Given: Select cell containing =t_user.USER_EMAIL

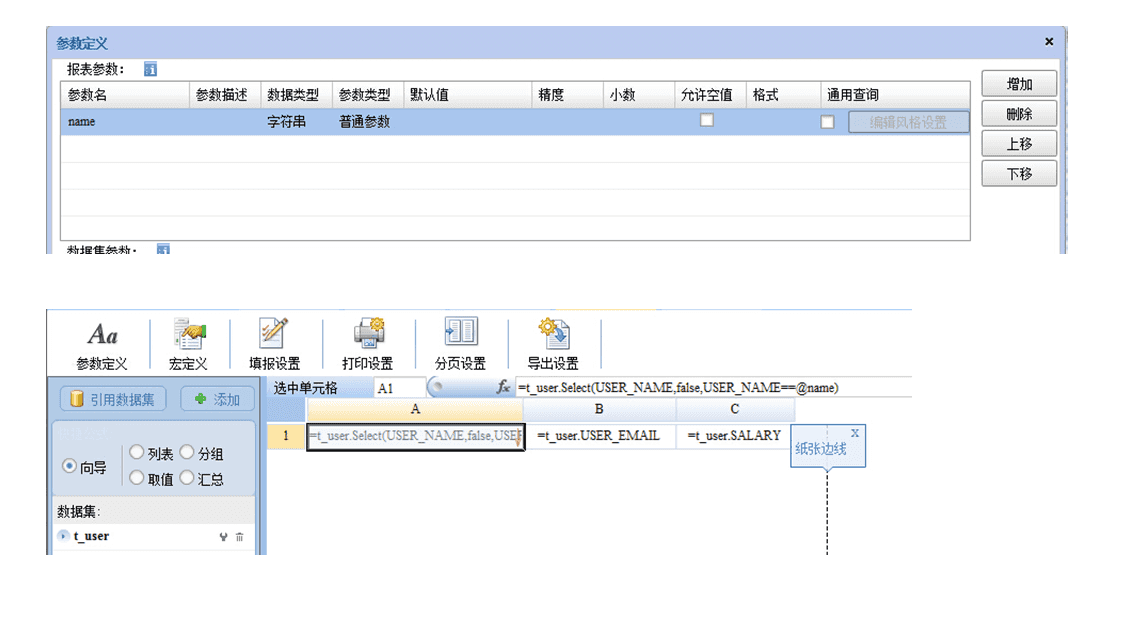Looking at the screenshot, I should point(599,436).
